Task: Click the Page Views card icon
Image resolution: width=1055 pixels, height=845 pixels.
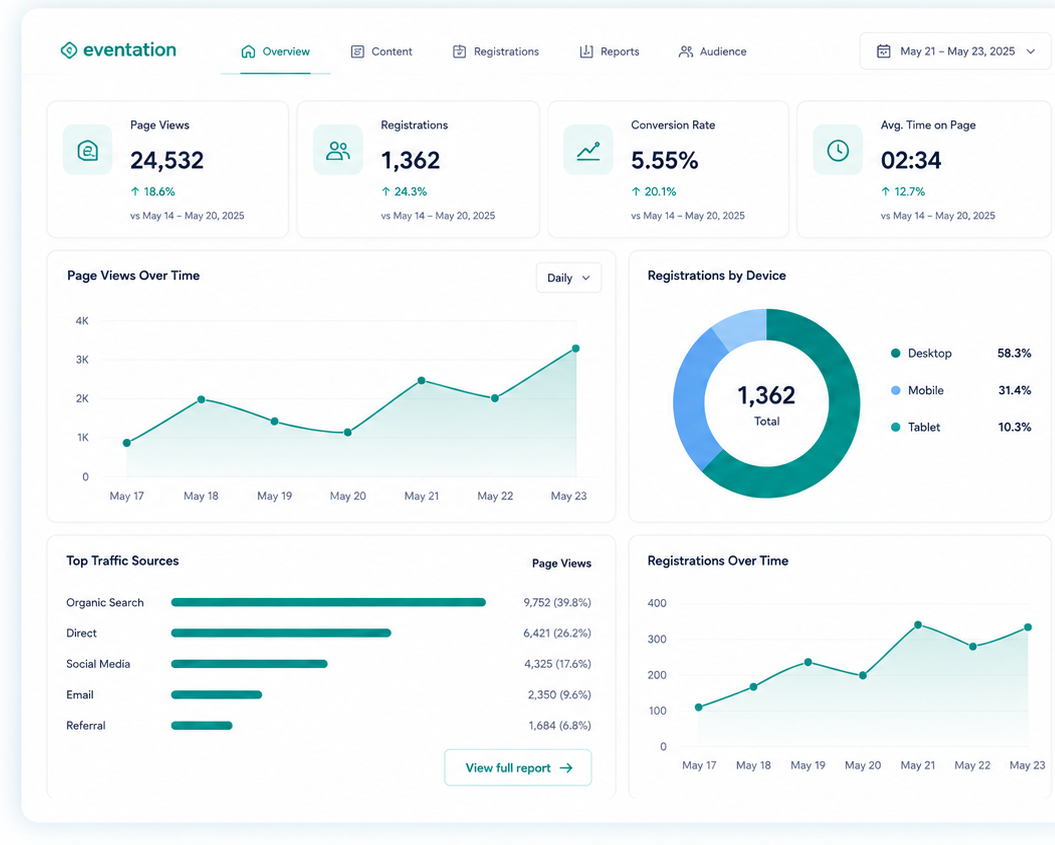Action: coord(87,150)
